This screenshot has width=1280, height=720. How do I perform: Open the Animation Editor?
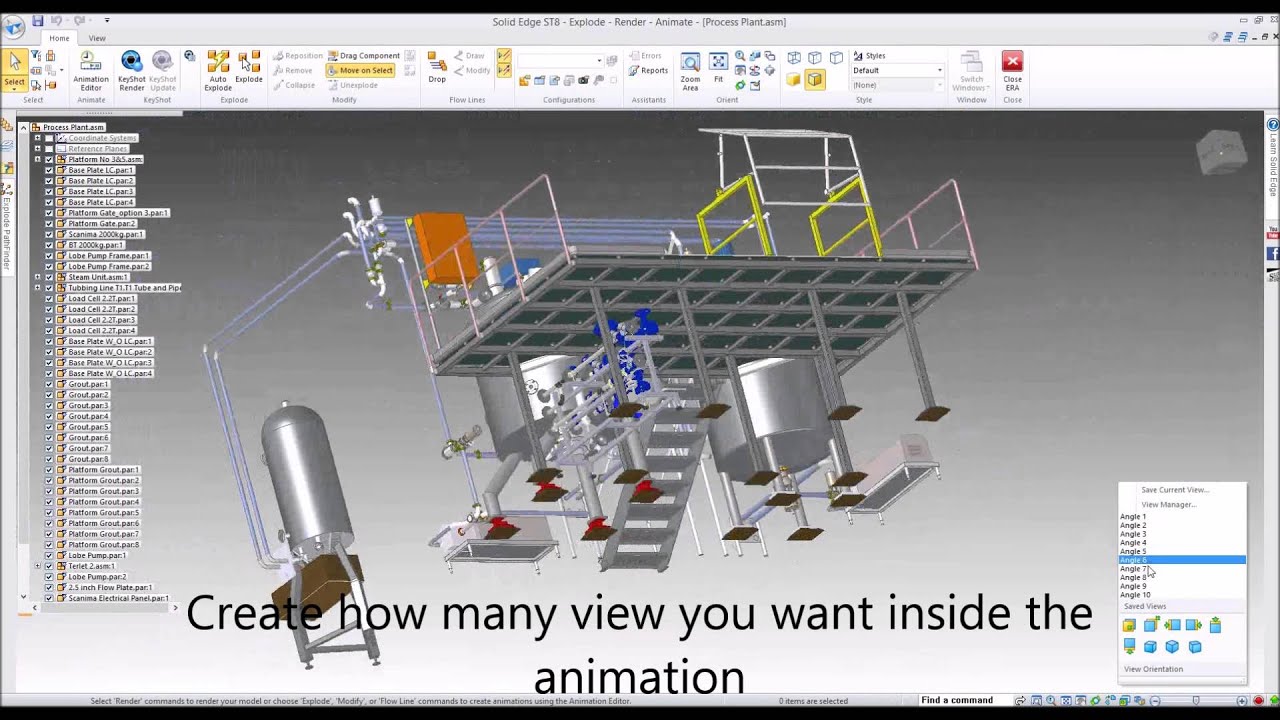click(90, 71)
